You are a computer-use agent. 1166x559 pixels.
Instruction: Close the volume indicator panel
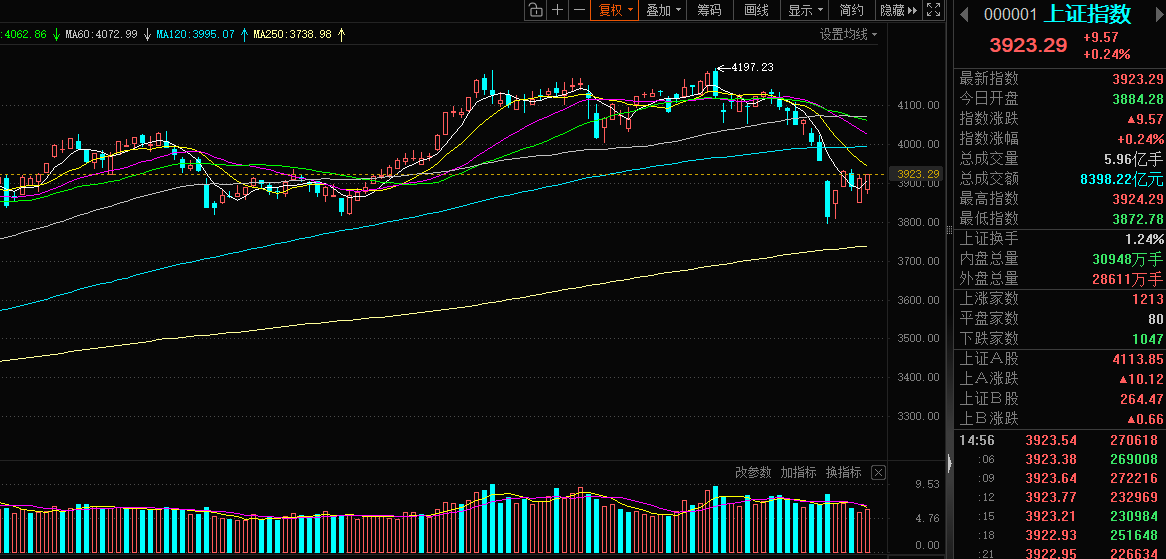click(878, 472)
